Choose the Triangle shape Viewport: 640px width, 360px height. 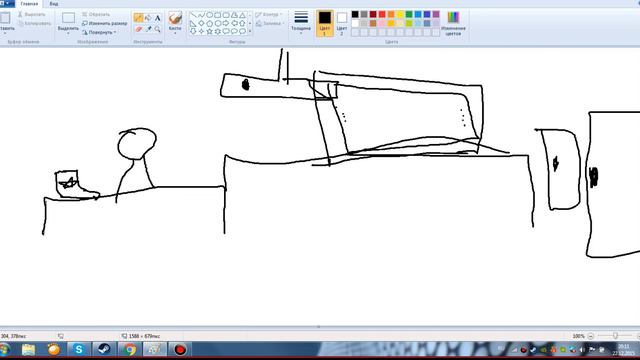[242, 15]
